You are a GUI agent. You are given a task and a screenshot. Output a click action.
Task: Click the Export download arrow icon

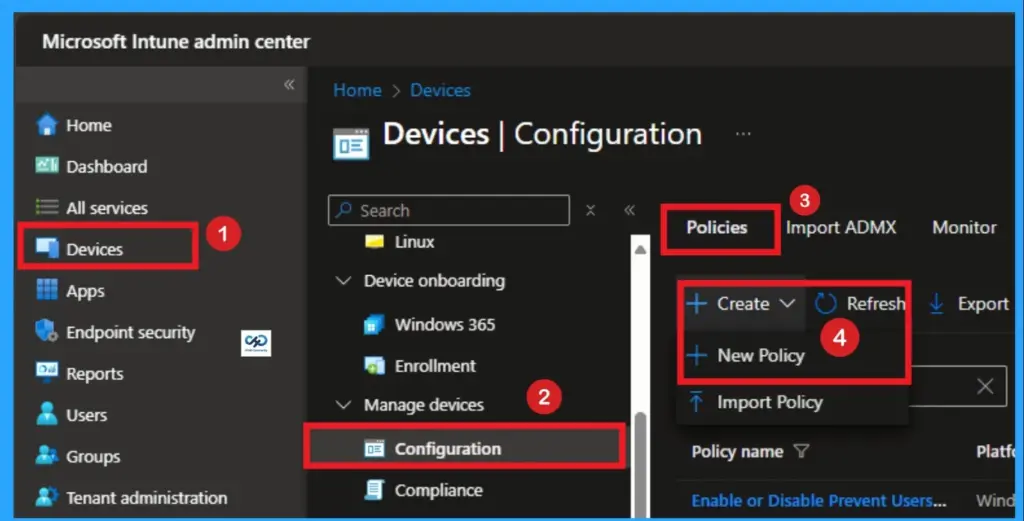(936, 304)
